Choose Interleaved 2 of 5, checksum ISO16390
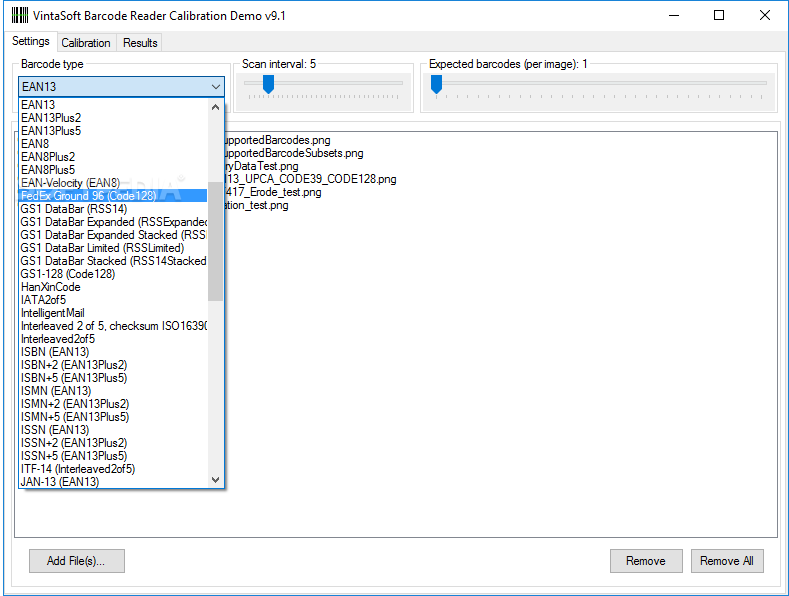Screen dimensions: 789x596 tap(113, 326)
